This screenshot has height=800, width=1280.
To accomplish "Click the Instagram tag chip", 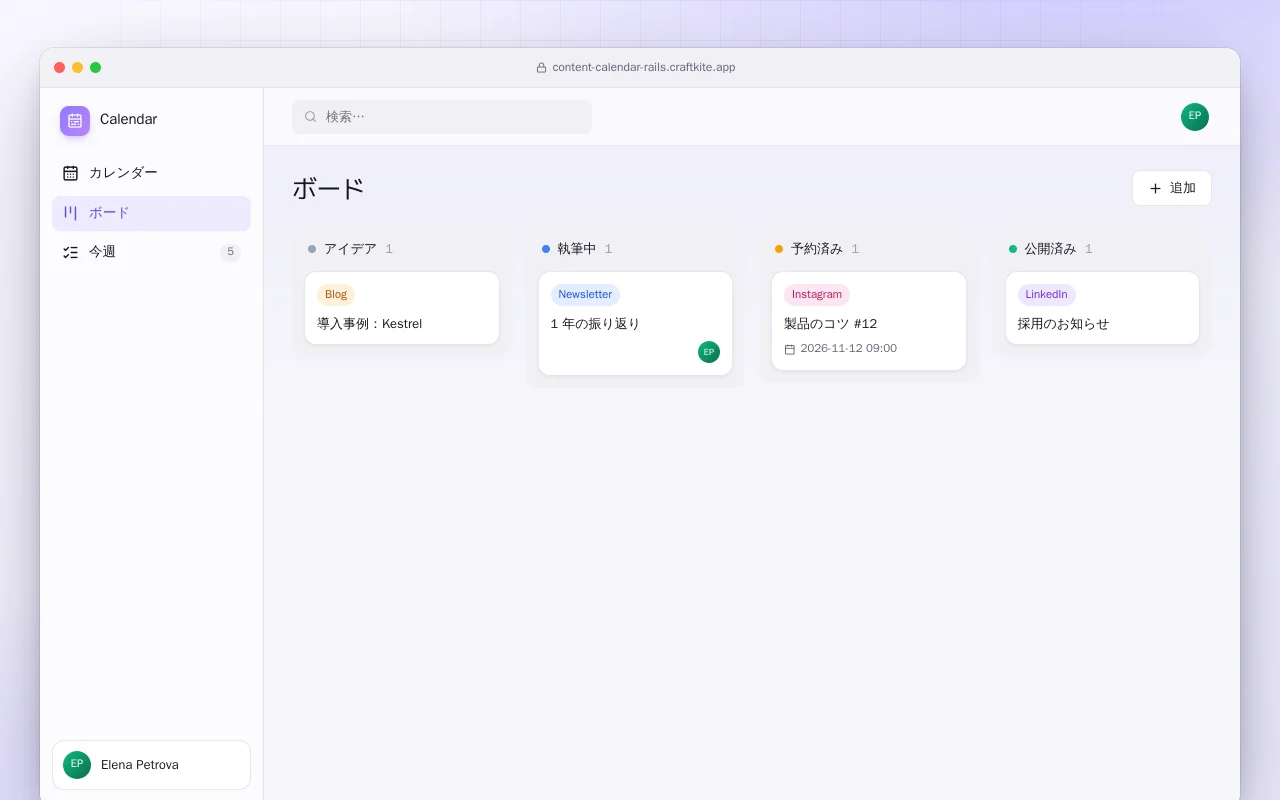I will click(817, 295).
